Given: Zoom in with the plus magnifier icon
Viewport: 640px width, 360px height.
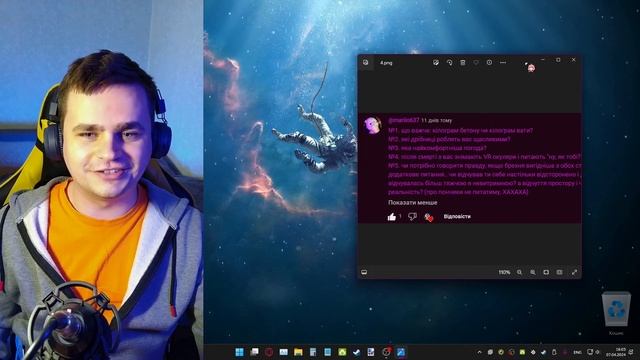Looking at the screenshot, I should click(x=533, y=272).
